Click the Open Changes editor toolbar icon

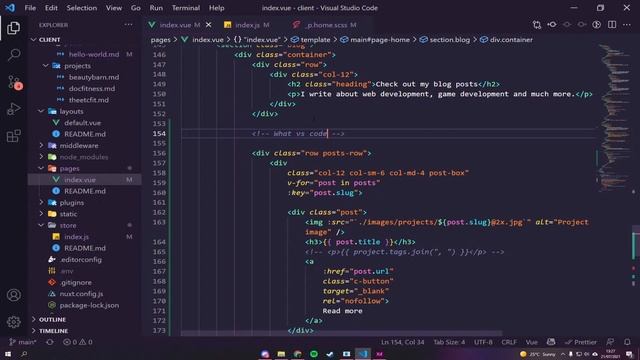point(537,25)
